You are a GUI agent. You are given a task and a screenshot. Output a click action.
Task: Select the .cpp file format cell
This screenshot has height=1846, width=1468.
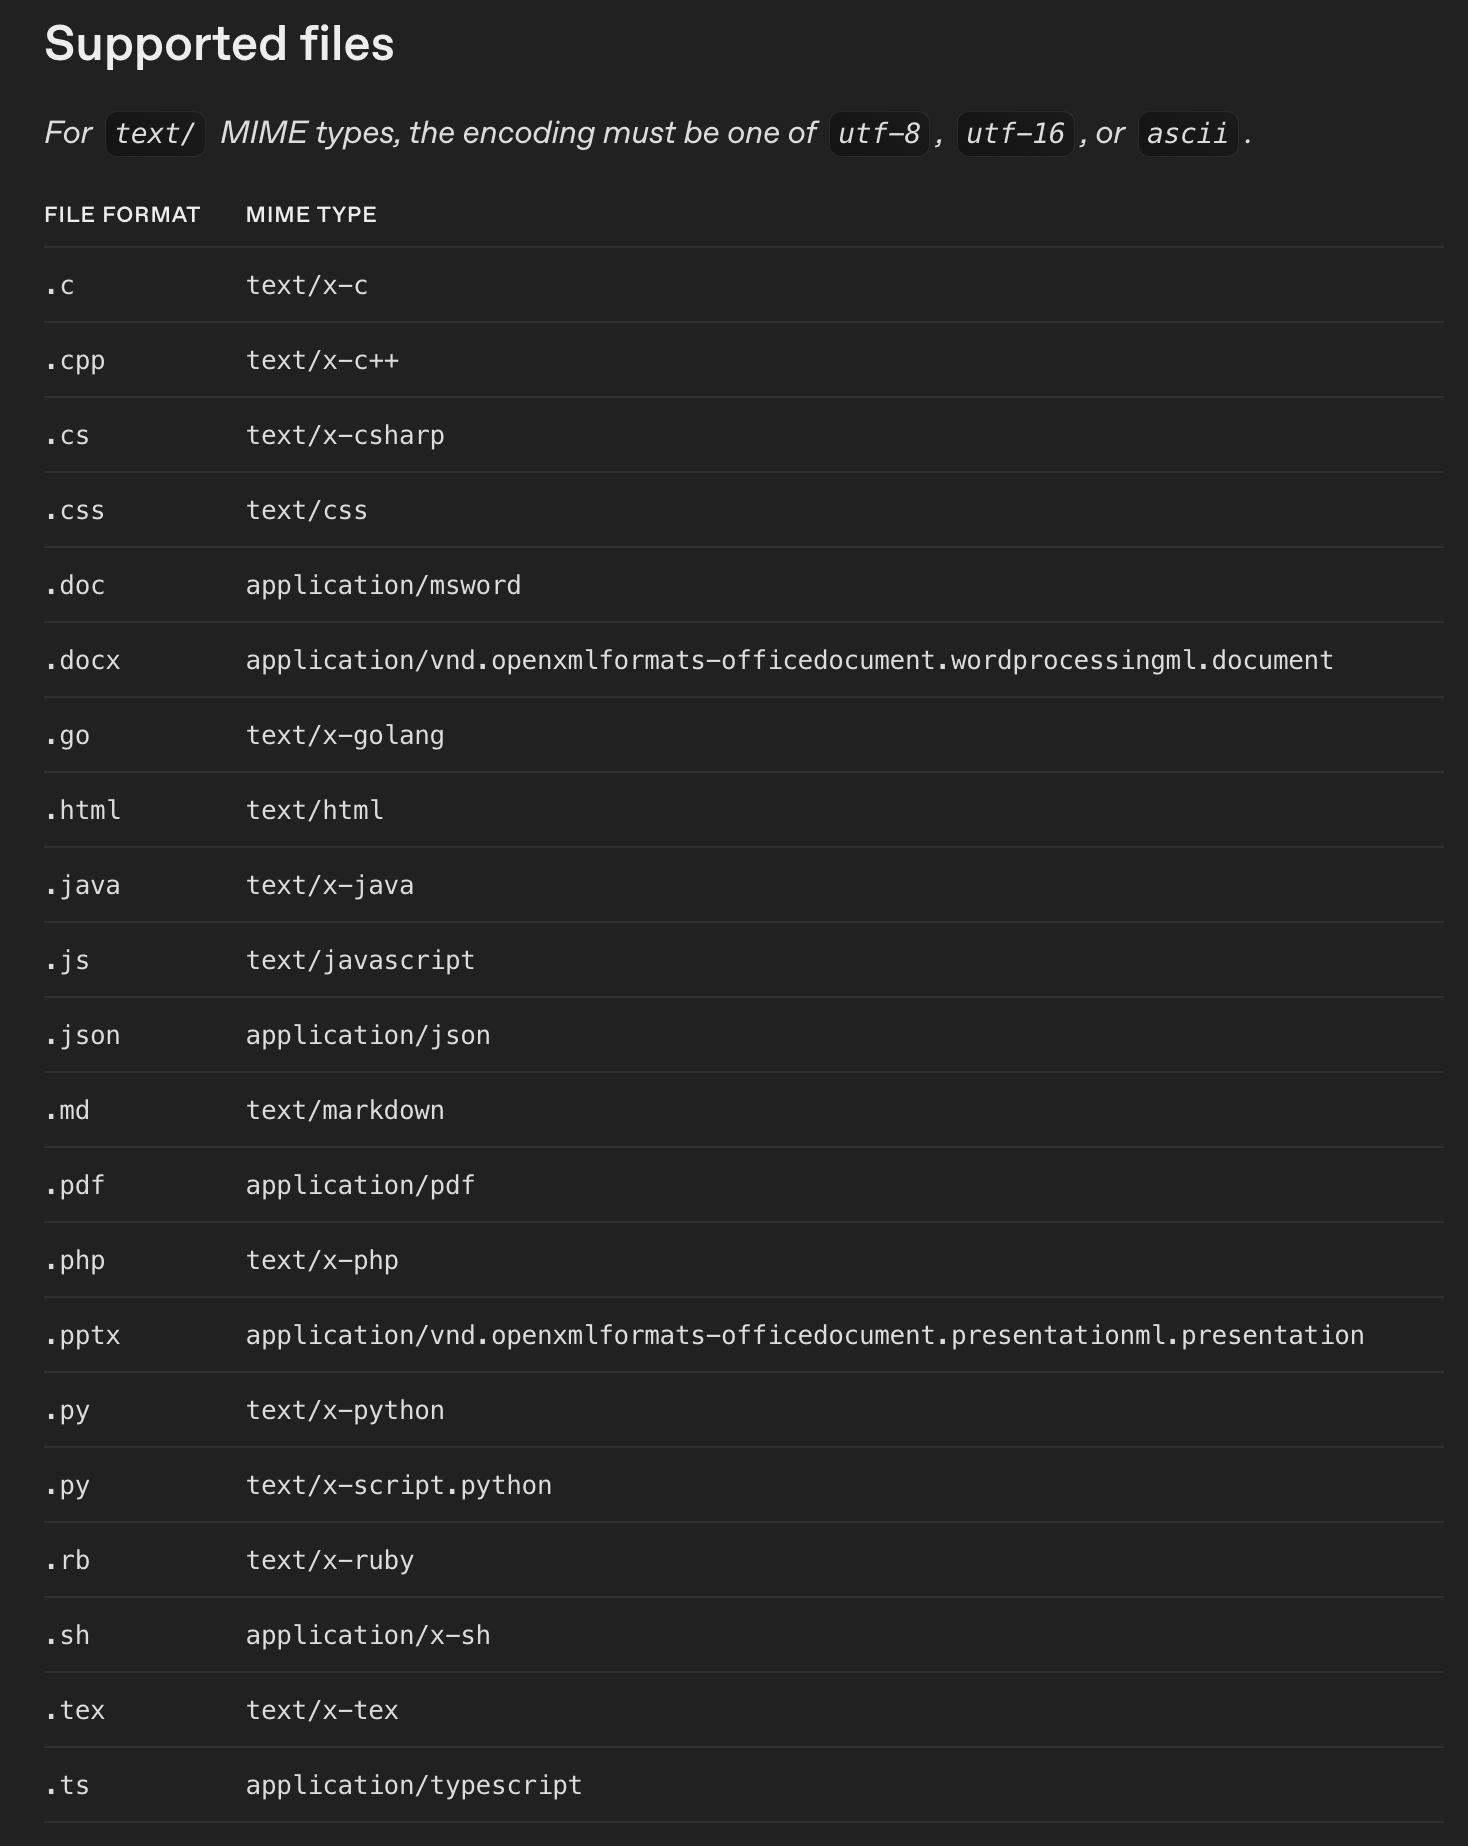tap(75, 361)
